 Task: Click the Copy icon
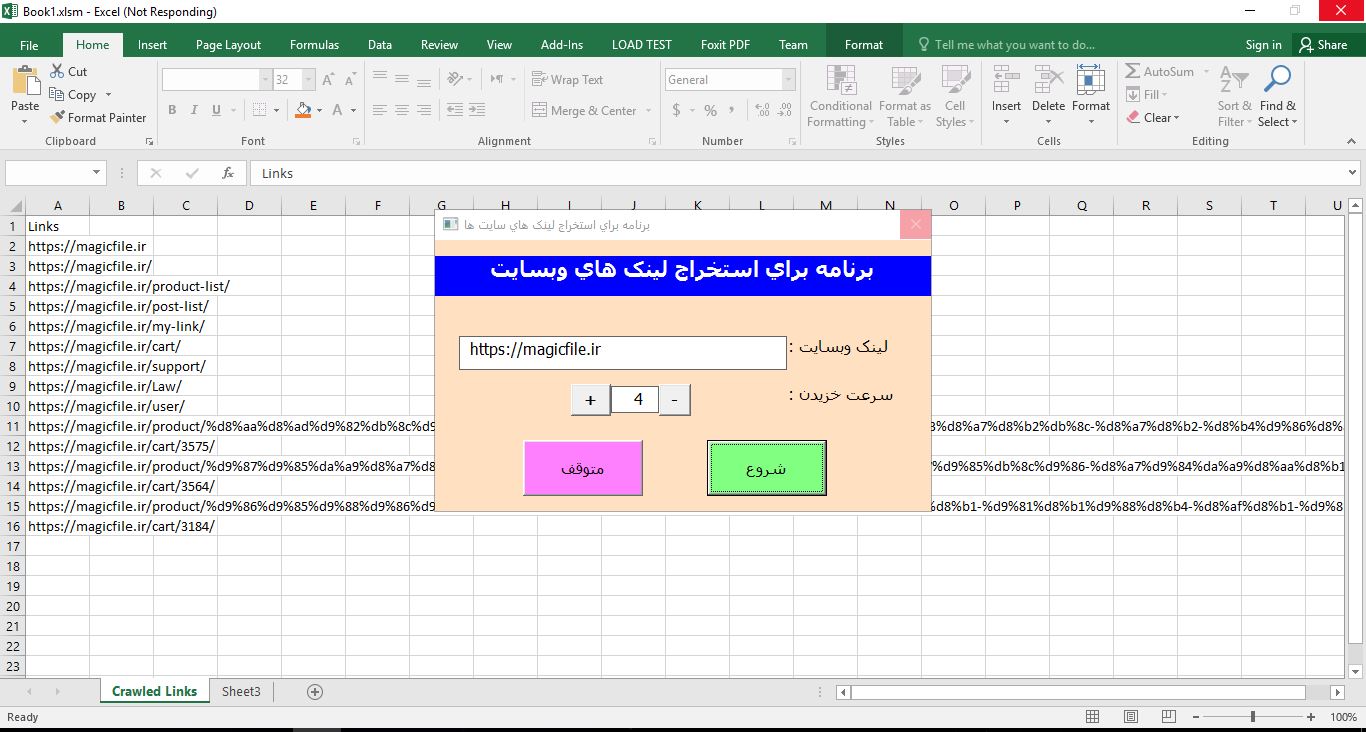click(57, 95)
